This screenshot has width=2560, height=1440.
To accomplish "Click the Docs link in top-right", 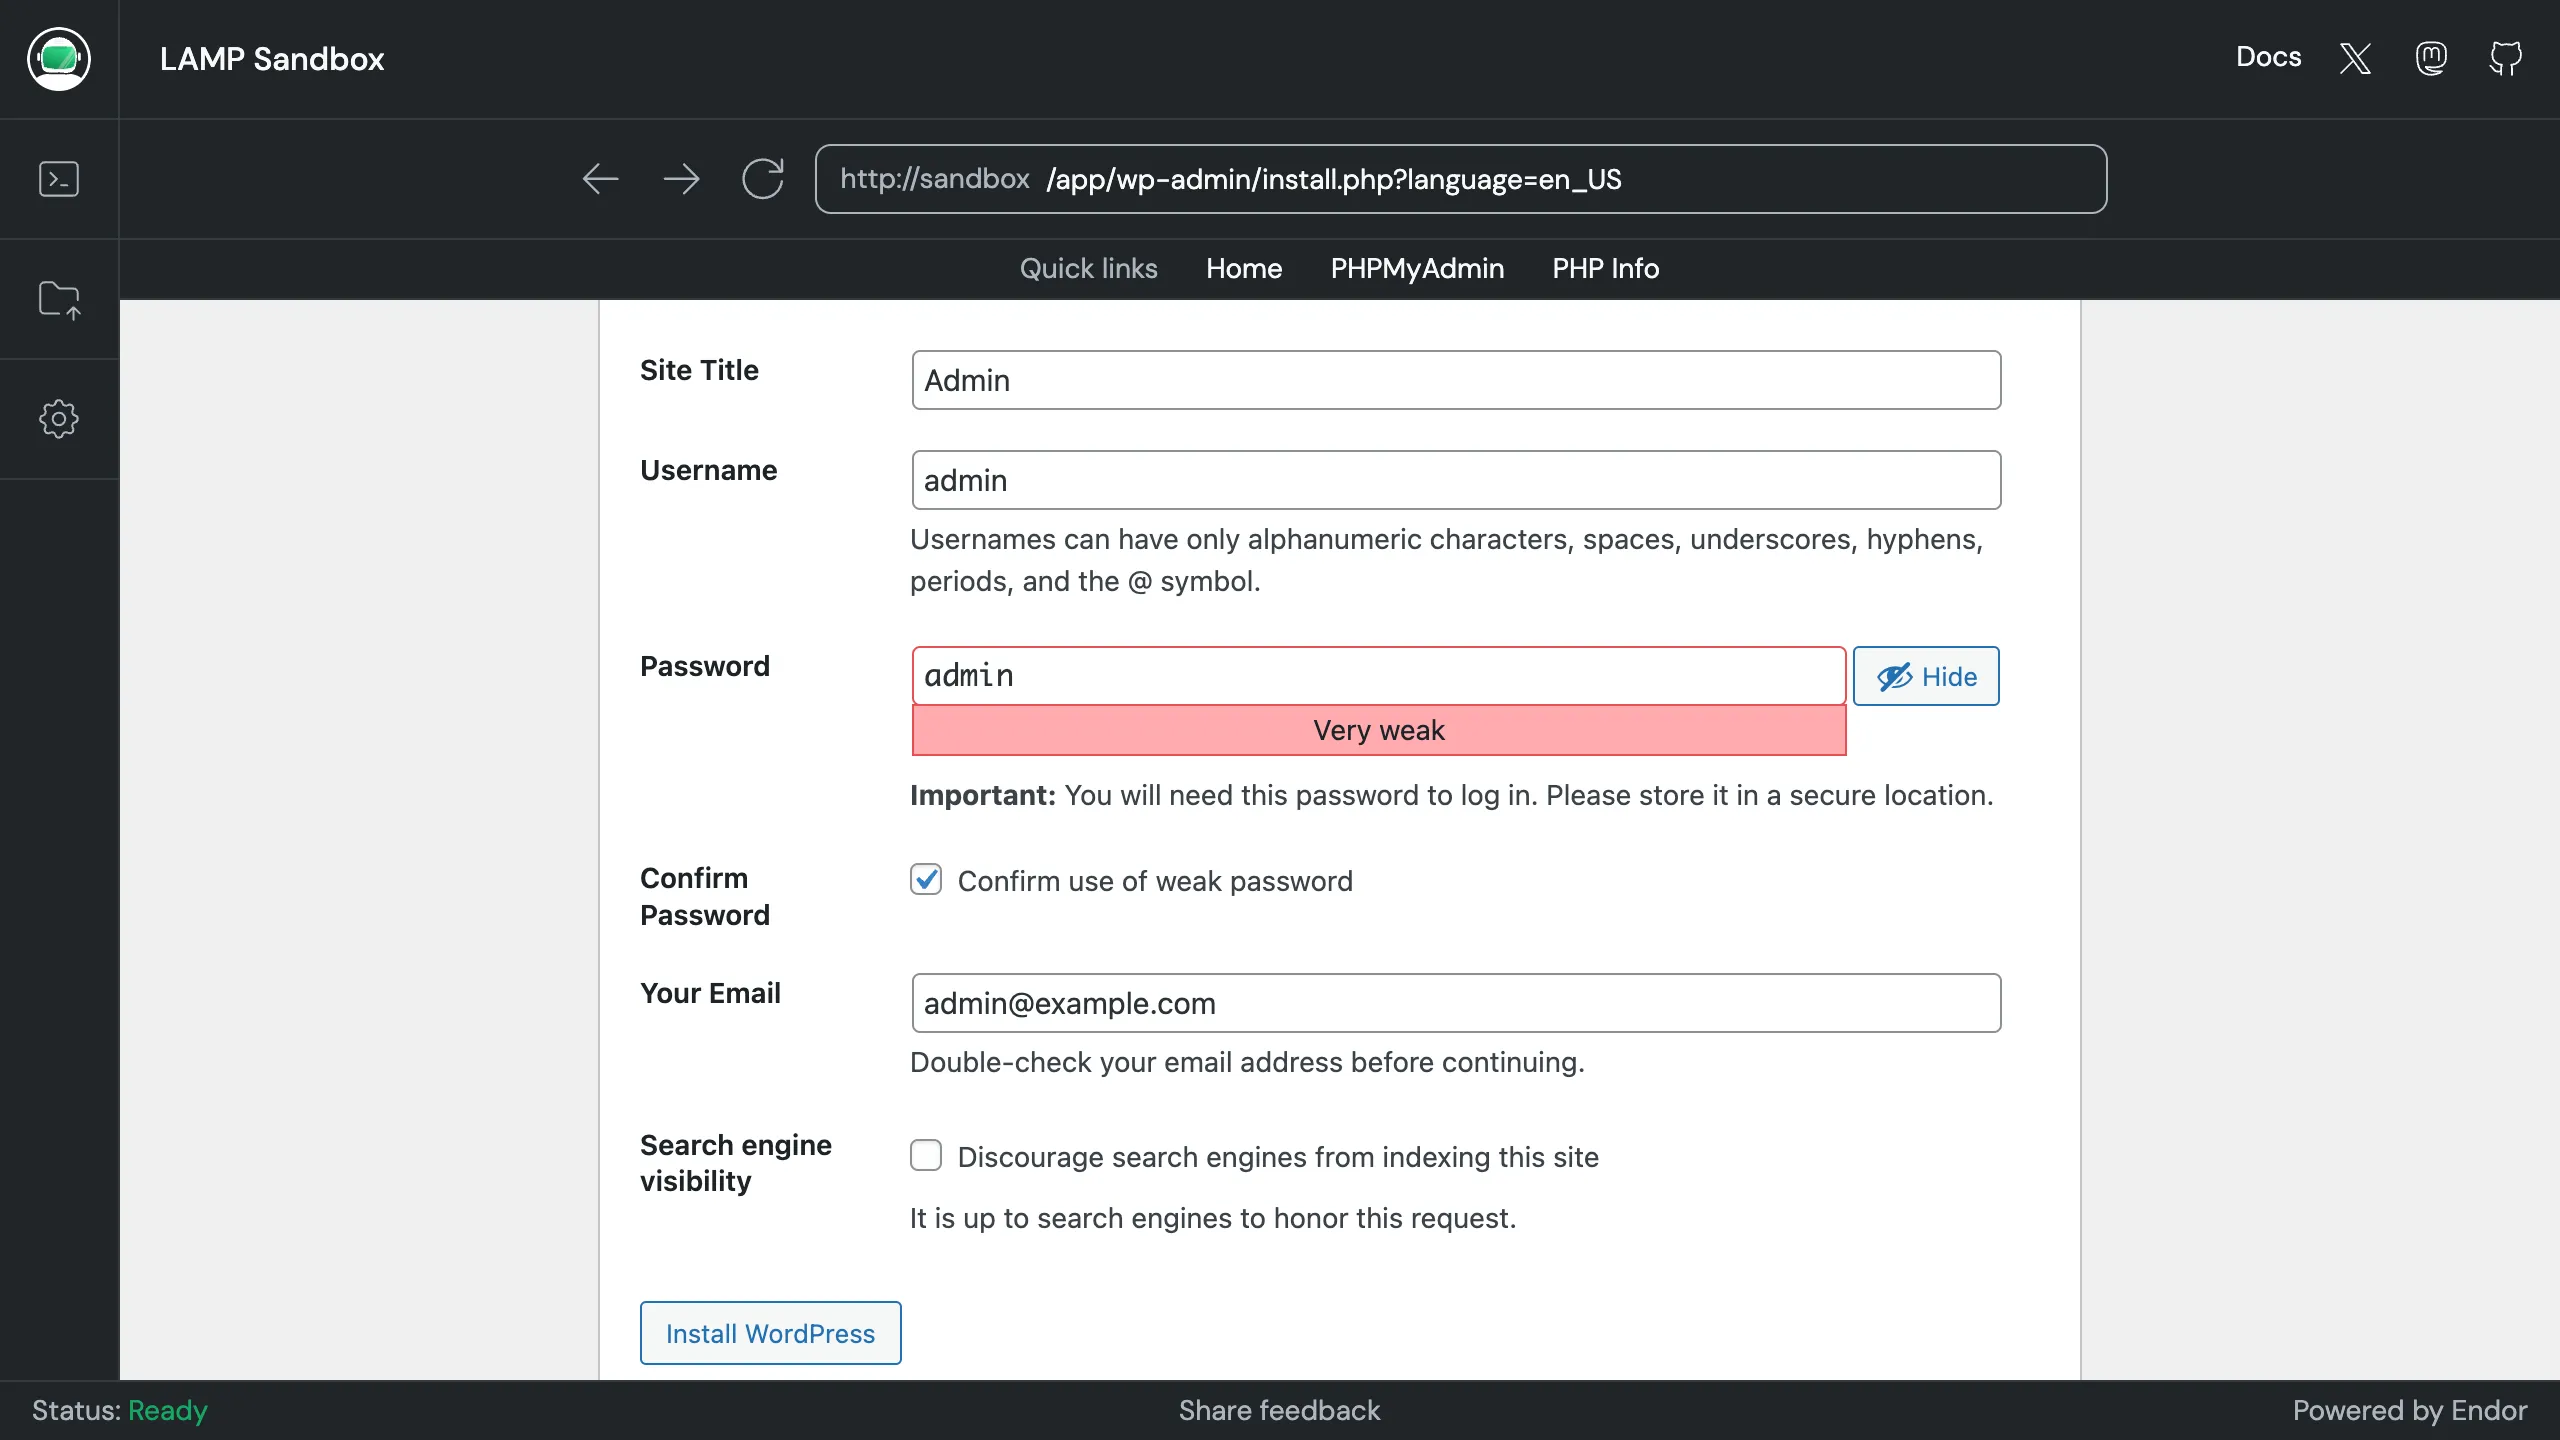I will coord(2268,58).
